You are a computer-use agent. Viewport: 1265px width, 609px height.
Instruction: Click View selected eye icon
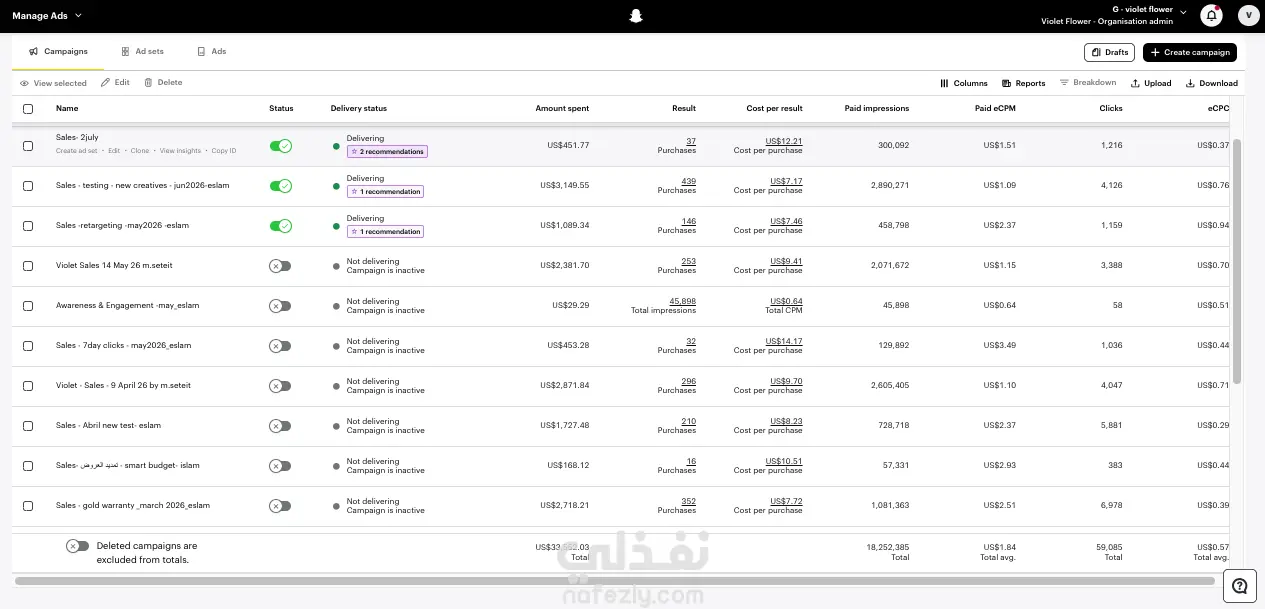[x=53, y=83]
